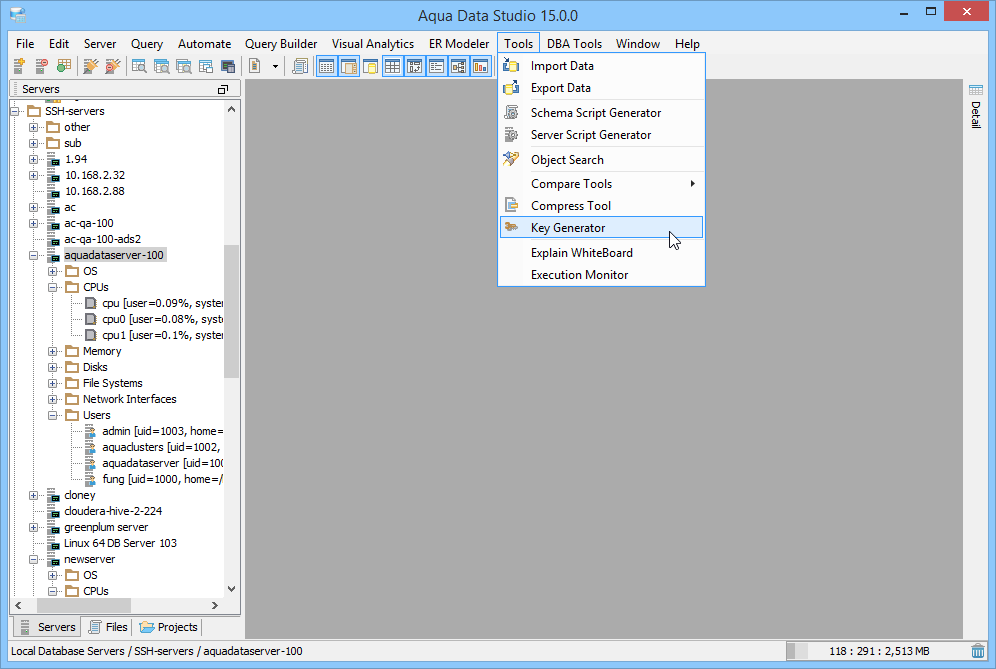The height and width of the screenshot is (669, 996).
Task: Open the Query Builder menu
Action: tap(281, 44)
